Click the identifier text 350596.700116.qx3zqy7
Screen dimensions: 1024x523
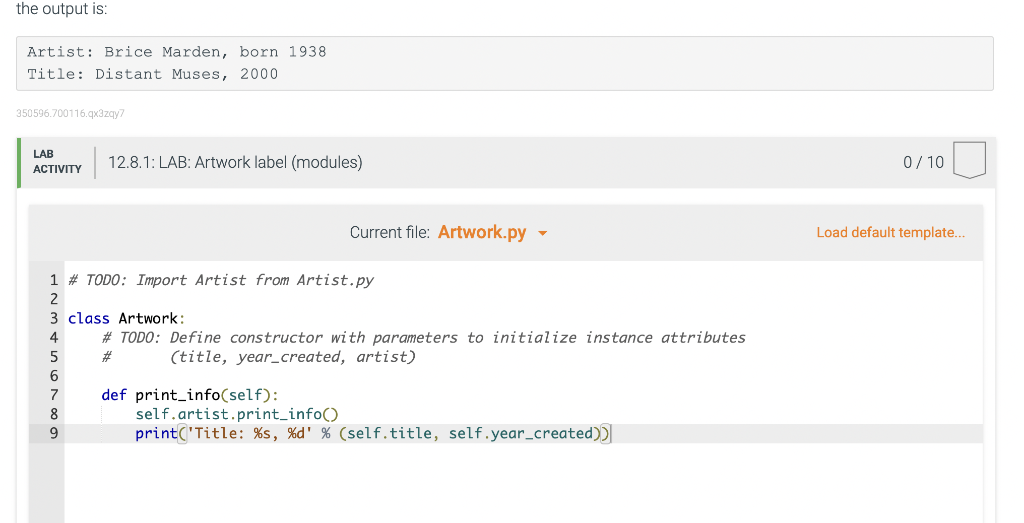(x=70, y=114)
